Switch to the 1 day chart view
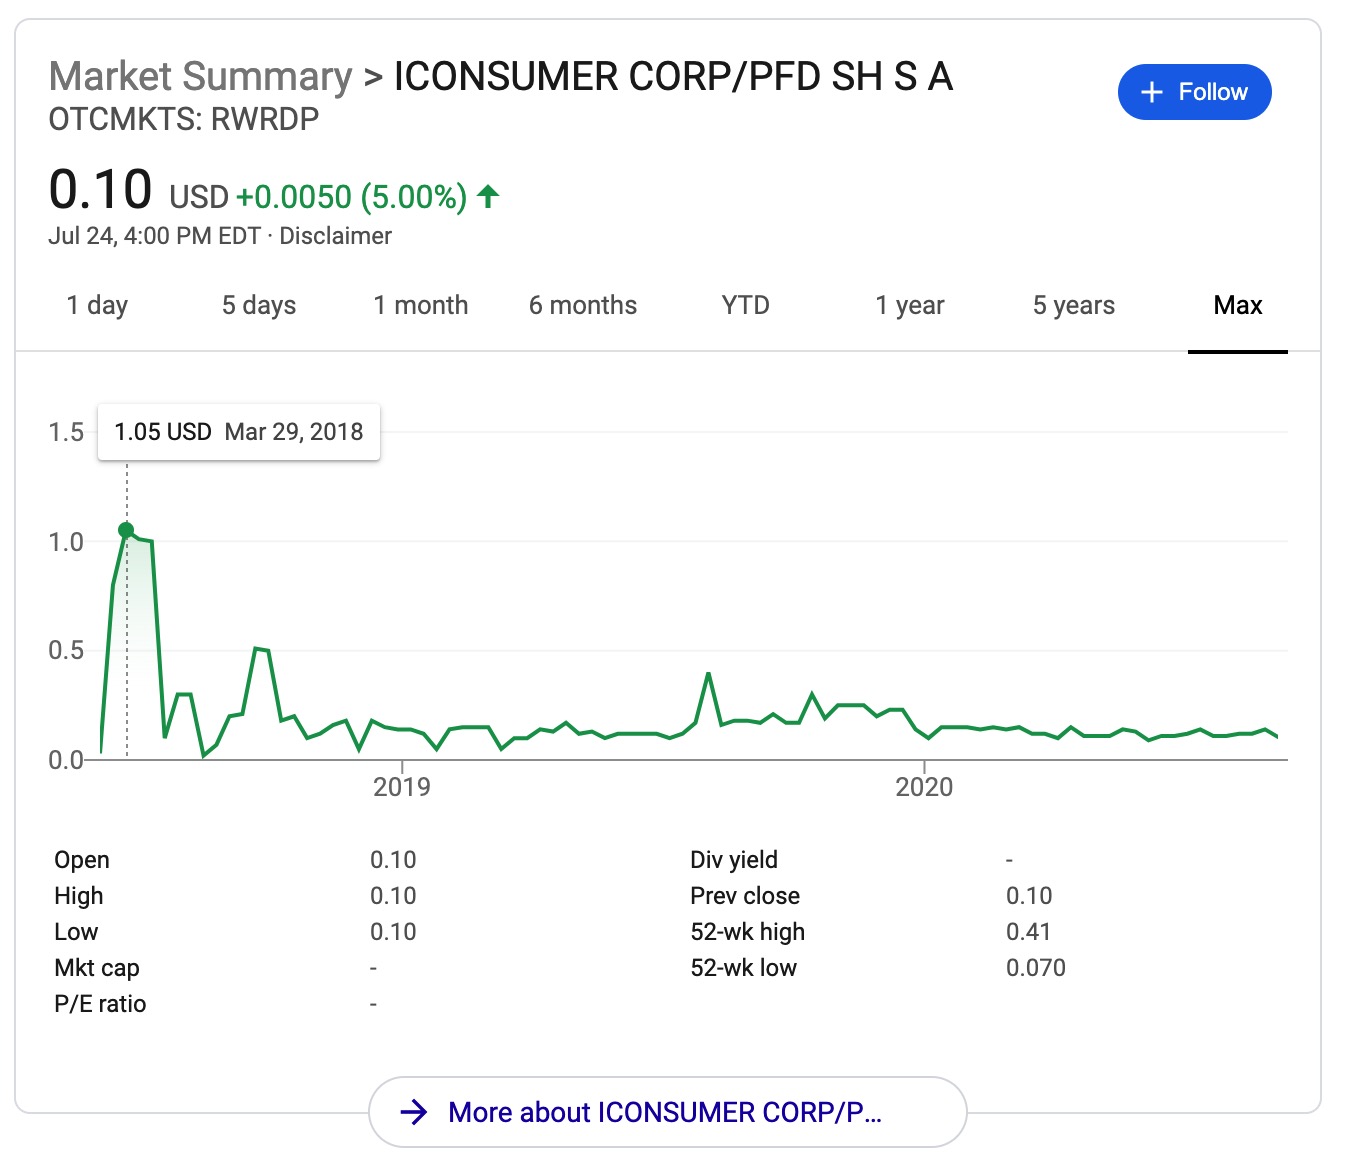Screen dimensions: 1346x1164 [96, 305]
